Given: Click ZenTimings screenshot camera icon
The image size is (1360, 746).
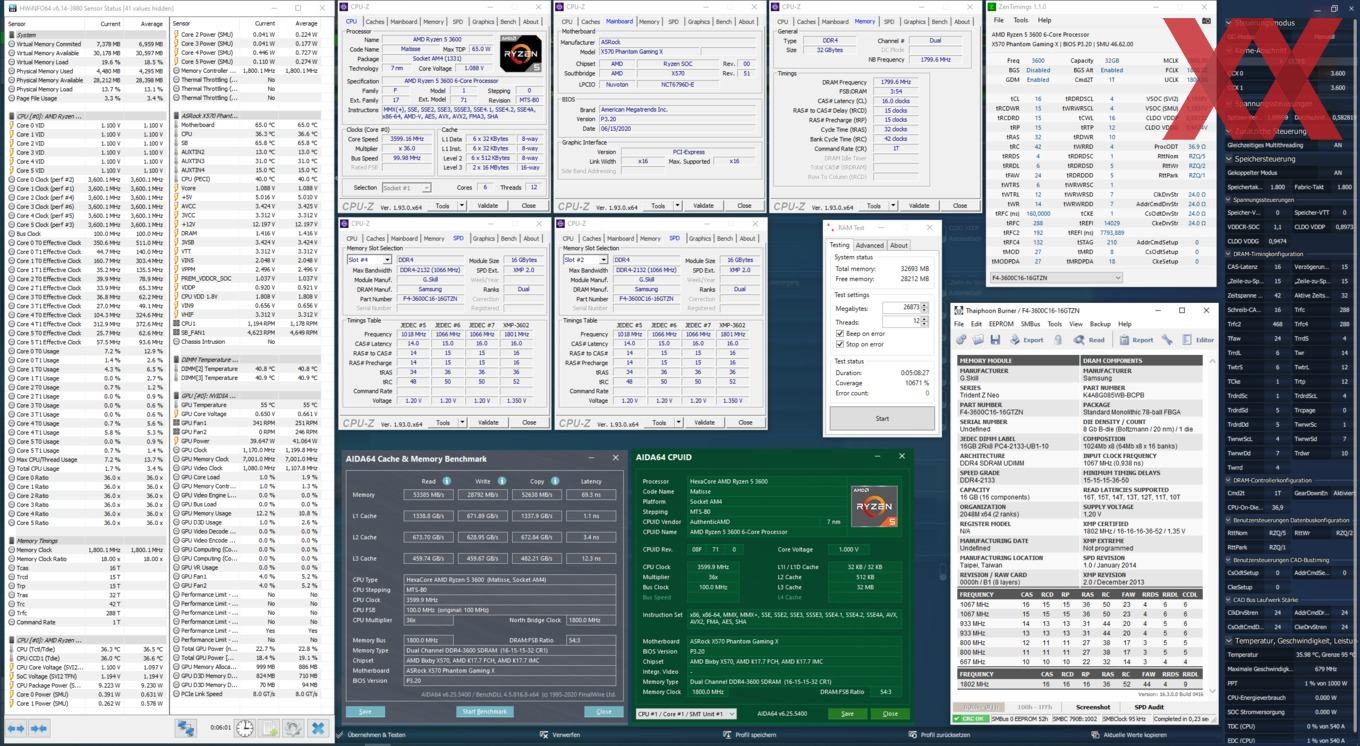Looking at the screenshot, I should 1206,20.
